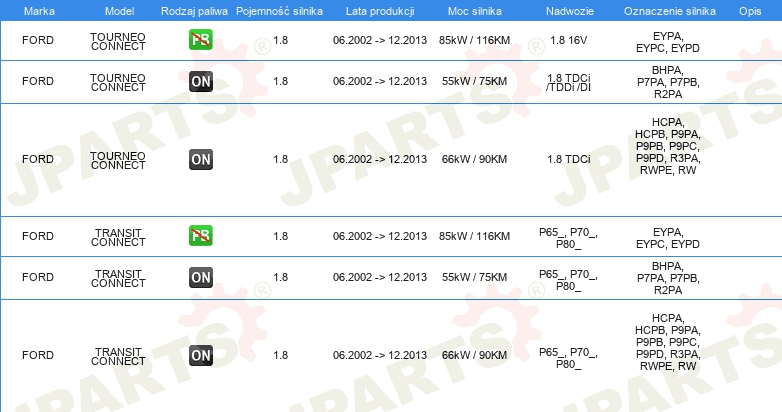
Task: Select FORD in the Tourneo Connect 85kW row
Action: 38,40
